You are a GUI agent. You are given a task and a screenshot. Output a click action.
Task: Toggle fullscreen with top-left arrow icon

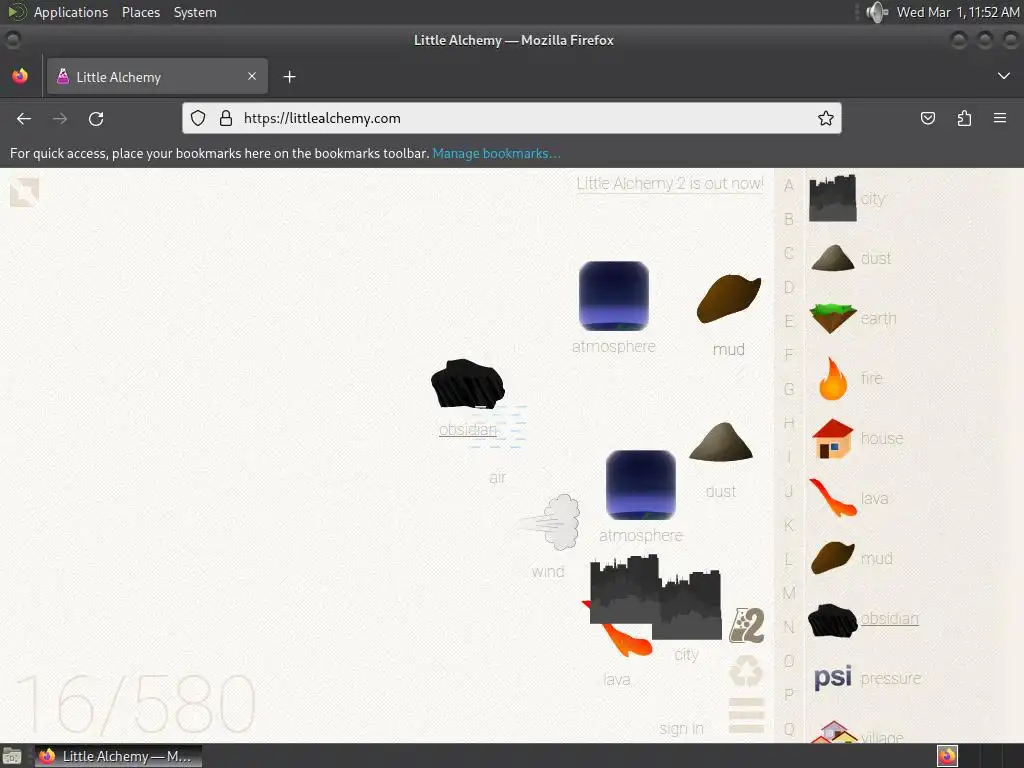click(24, 192)
